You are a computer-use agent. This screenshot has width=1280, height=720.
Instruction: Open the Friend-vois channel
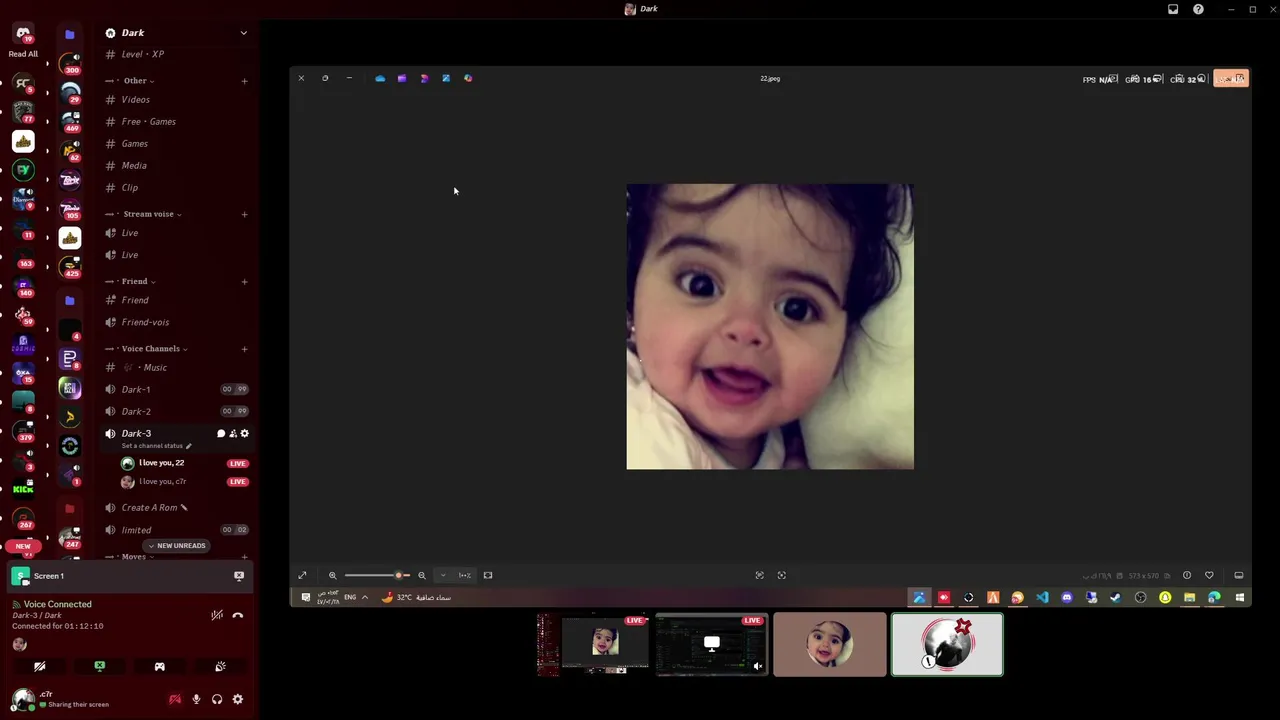point(177,322)
